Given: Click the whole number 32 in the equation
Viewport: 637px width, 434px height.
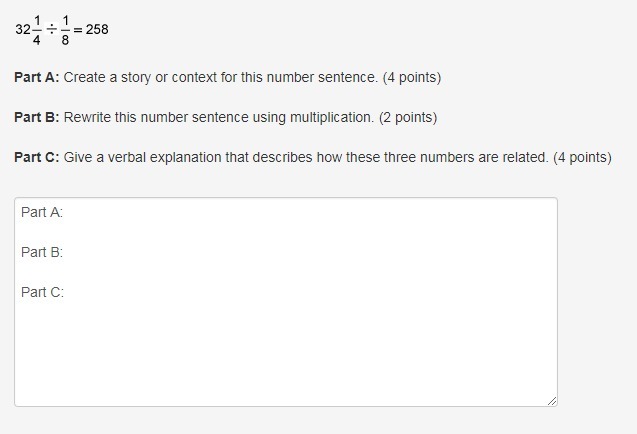Looking at the screenshot, I should 22,30.
